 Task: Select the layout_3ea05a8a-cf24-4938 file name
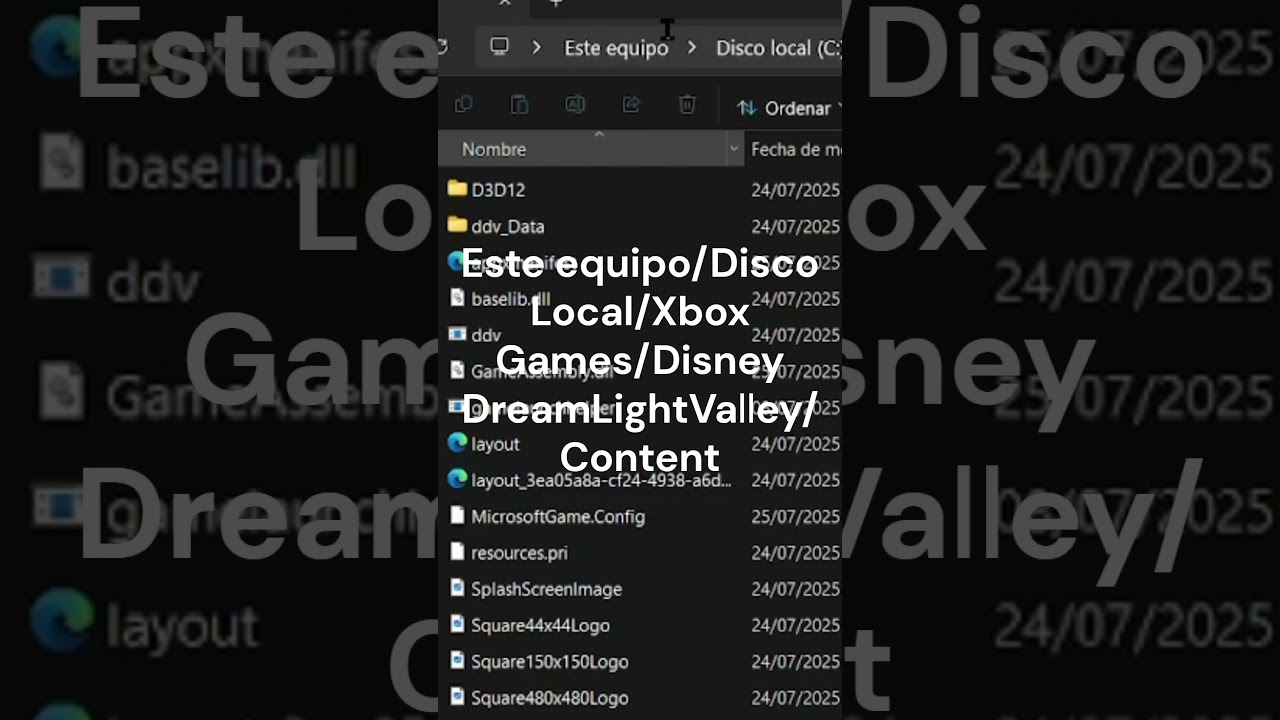click(601, 480)
